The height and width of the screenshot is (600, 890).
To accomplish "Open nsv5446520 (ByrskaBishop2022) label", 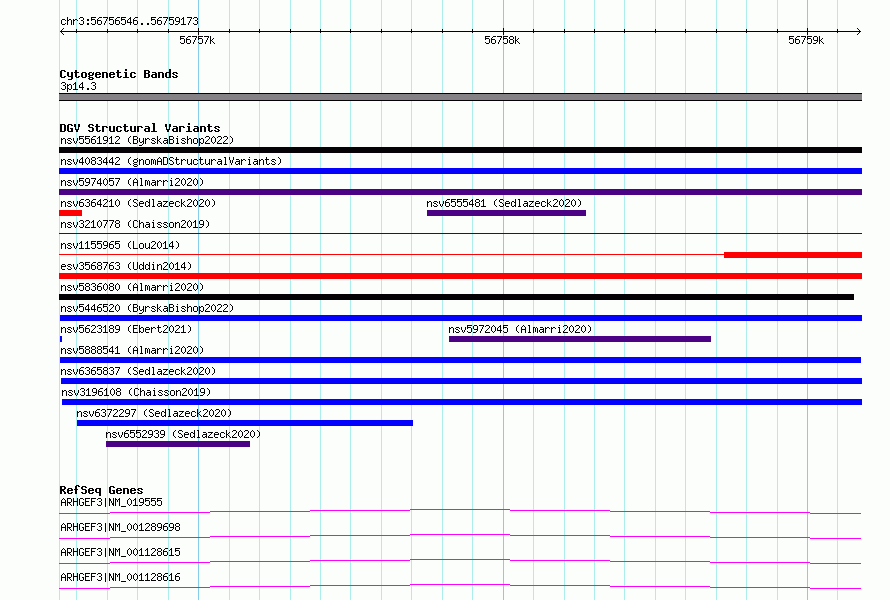I will (146, 308).
